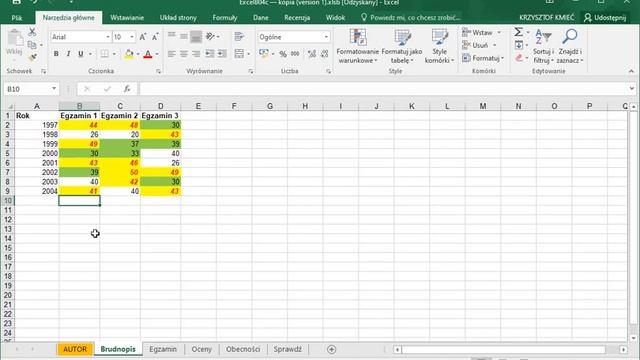The image size is (640, 360).
Task: Click the Cut scissors icon
Action: pyautogui.click(x=32, y=32)
